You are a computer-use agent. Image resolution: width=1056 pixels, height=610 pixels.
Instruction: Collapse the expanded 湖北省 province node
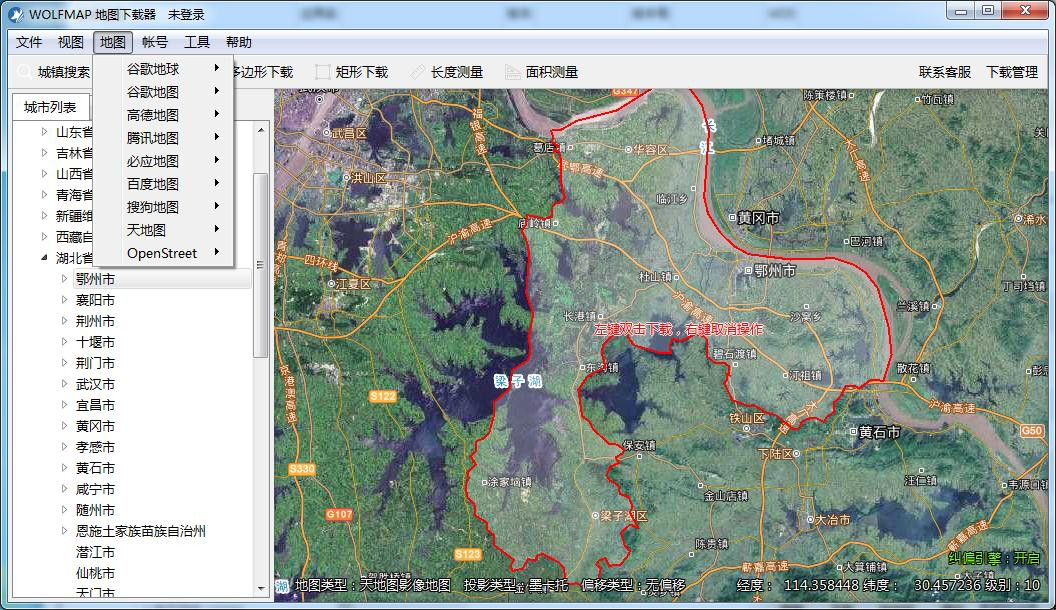pos(42,257)
